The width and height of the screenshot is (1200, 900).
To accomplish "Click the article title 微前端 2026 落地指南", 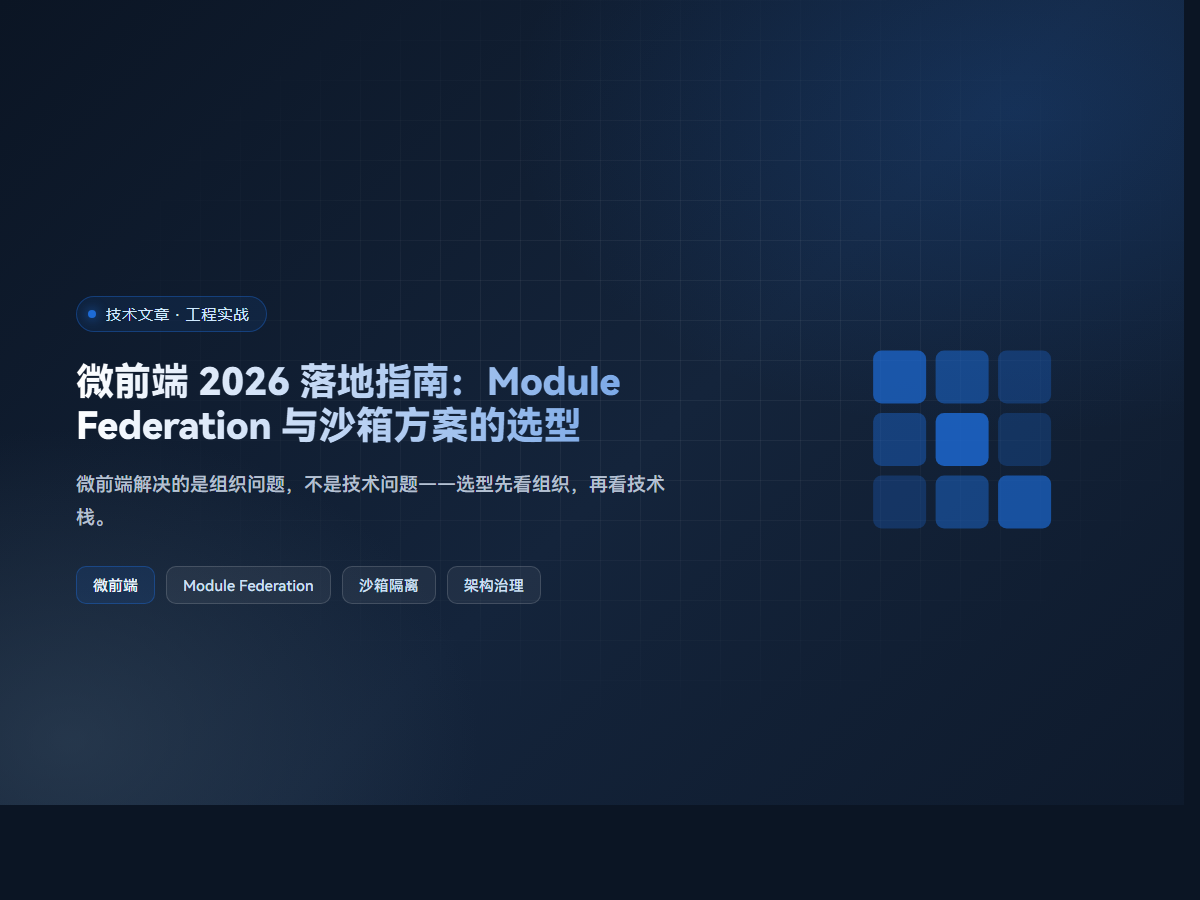I will 348,403.
